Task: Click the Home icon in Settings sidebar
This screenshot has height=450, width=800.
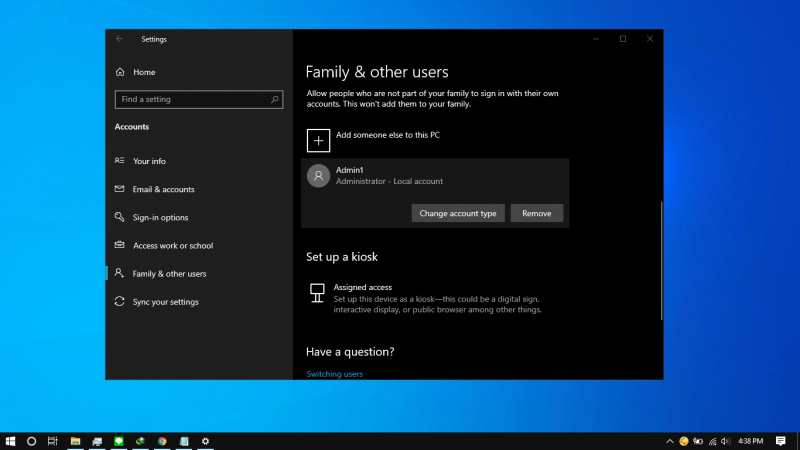Action: (x=120, y=72)
